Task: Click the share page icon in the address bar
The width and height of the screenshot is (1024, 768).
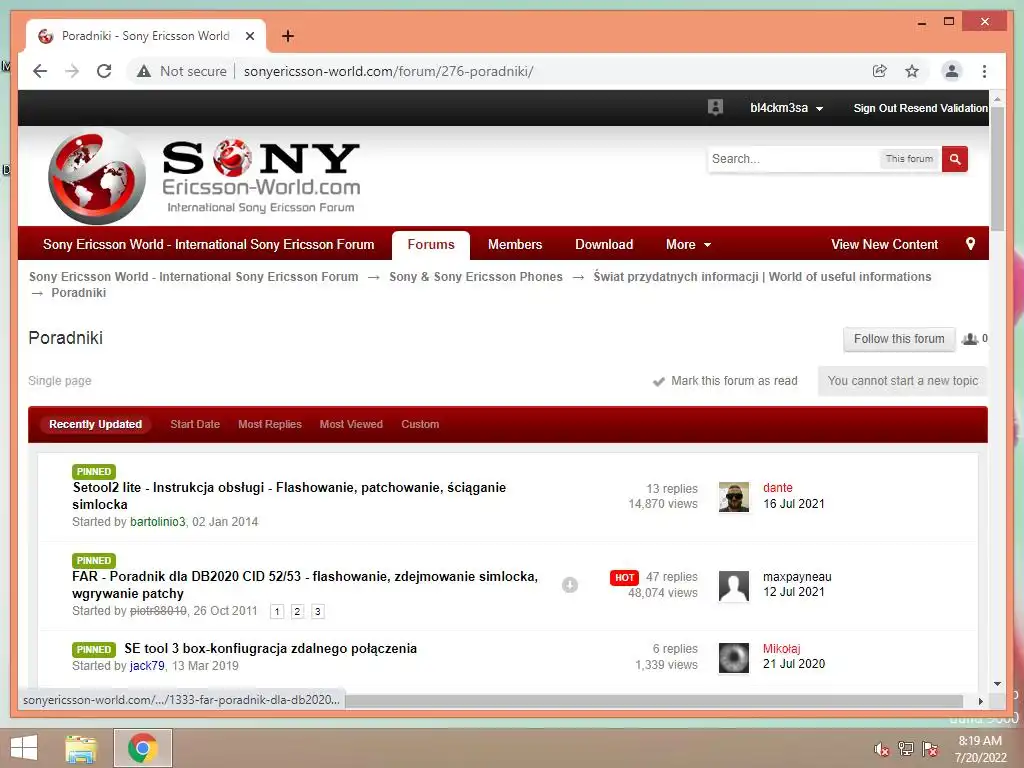Action: pos(880,71)
